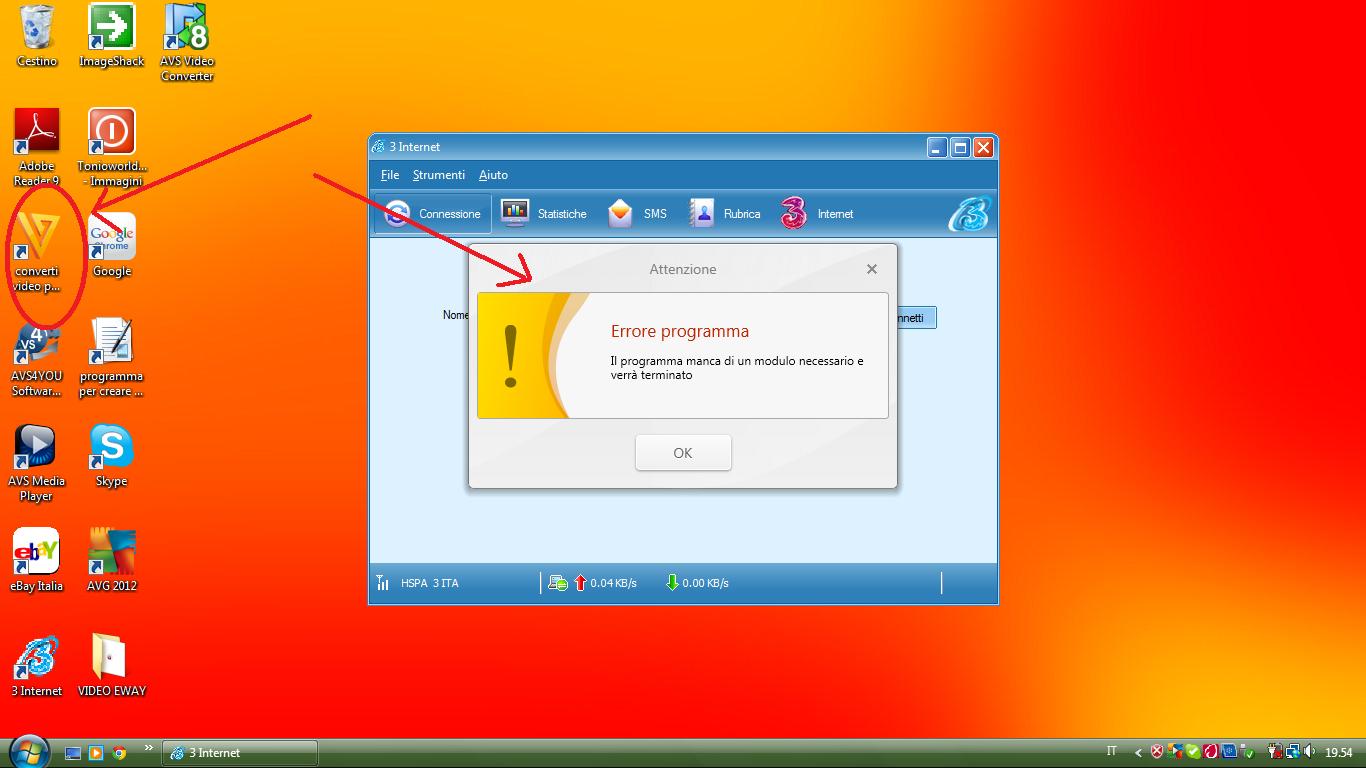1366x768 pixels.
Task: Click Skype green check tray icon
Action: click(x=1193, y=752)
